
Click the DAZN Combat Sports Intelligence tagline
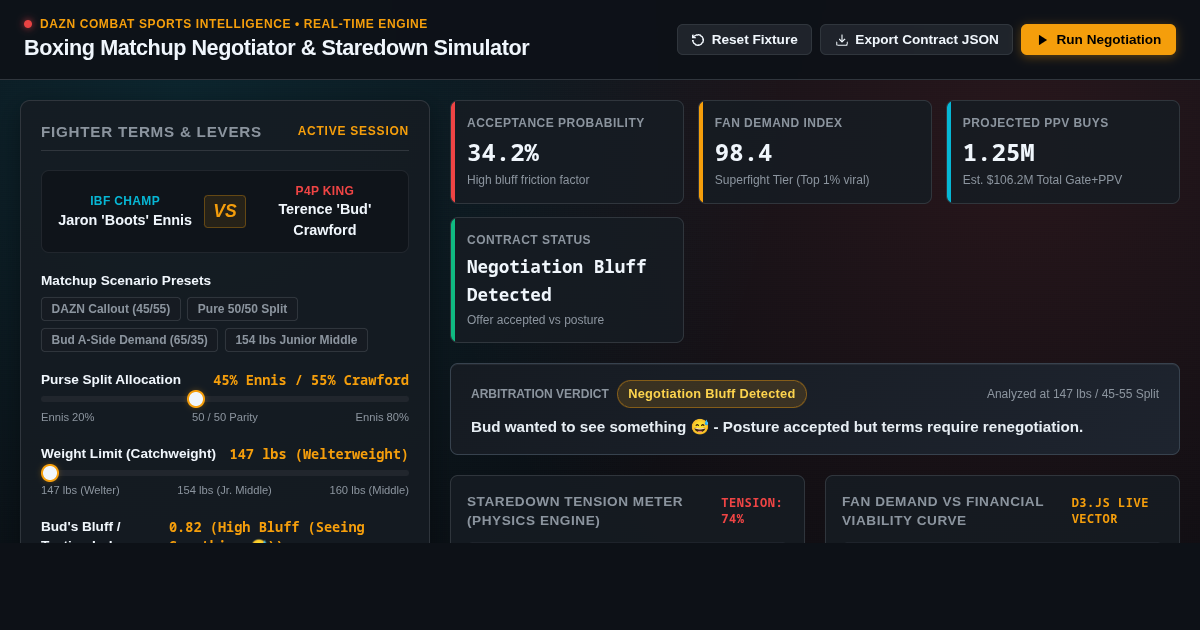[x=234, y=24]
